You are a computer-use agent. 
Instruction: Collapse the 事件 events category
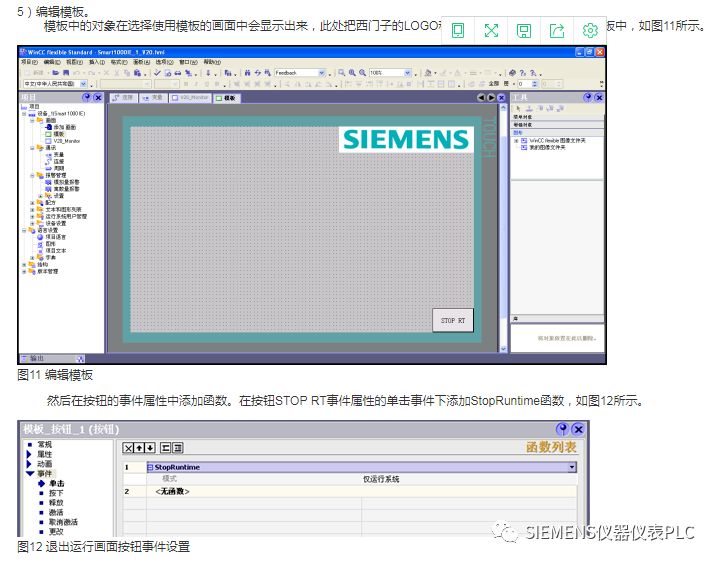click(30, 473)
